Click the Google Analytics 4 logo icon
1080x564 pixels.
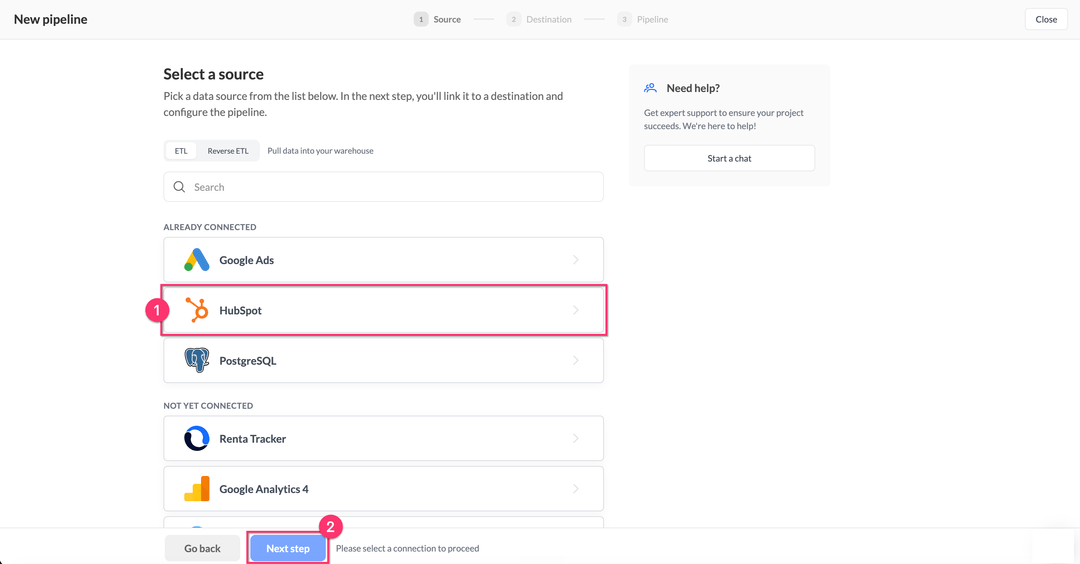click(197, 488)
